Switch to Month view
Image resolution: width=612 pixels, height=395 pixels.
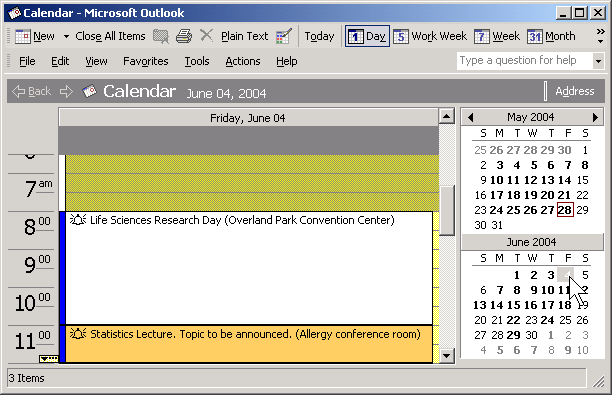[551, 36]
